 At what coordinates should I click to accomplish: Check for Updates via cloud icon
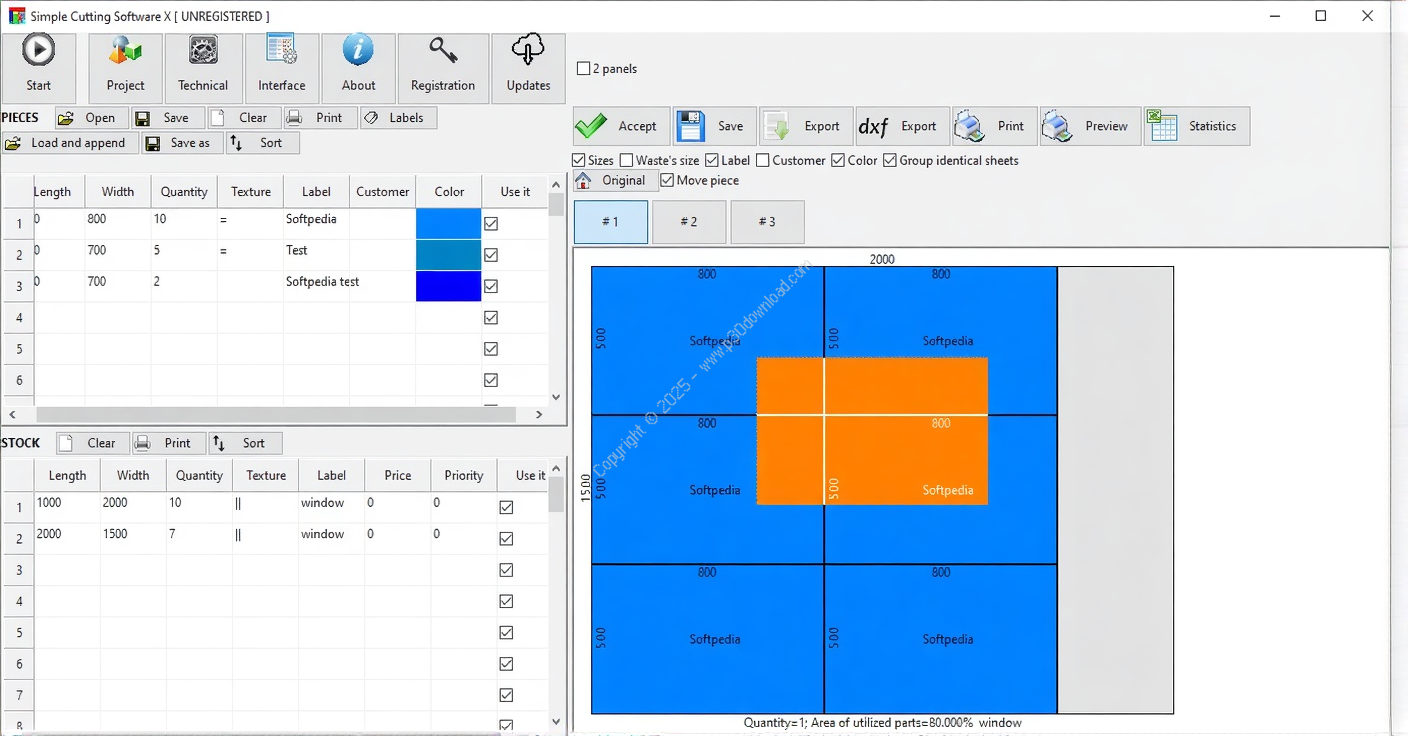coord(528,51)
